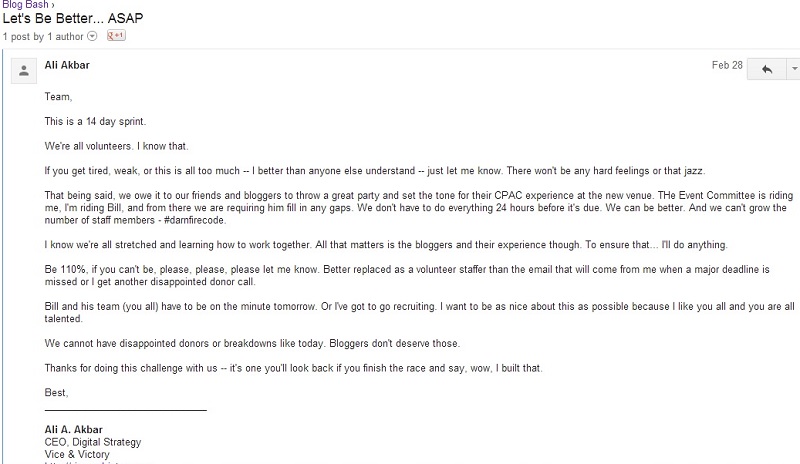Click the 'CEO, Digital Strategy' title text
The image size is (800, 464).
(x=93, y=442)
